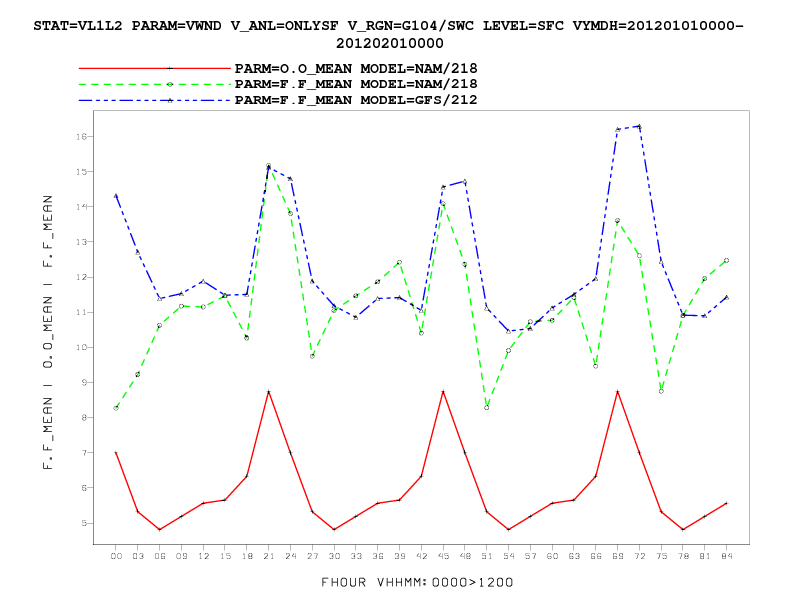Click x-axis forecast hour label 24
Viewport: 792px width, 612px height.
(290, 556)
